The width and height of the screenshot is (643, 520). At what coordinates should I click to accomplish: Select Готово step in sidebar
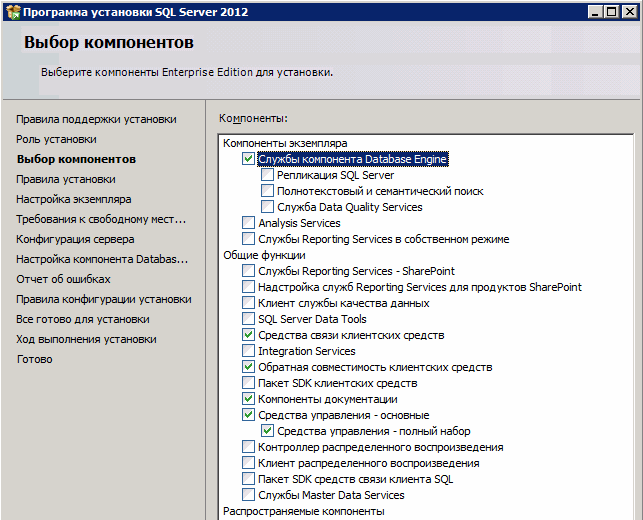pos(34,359)
